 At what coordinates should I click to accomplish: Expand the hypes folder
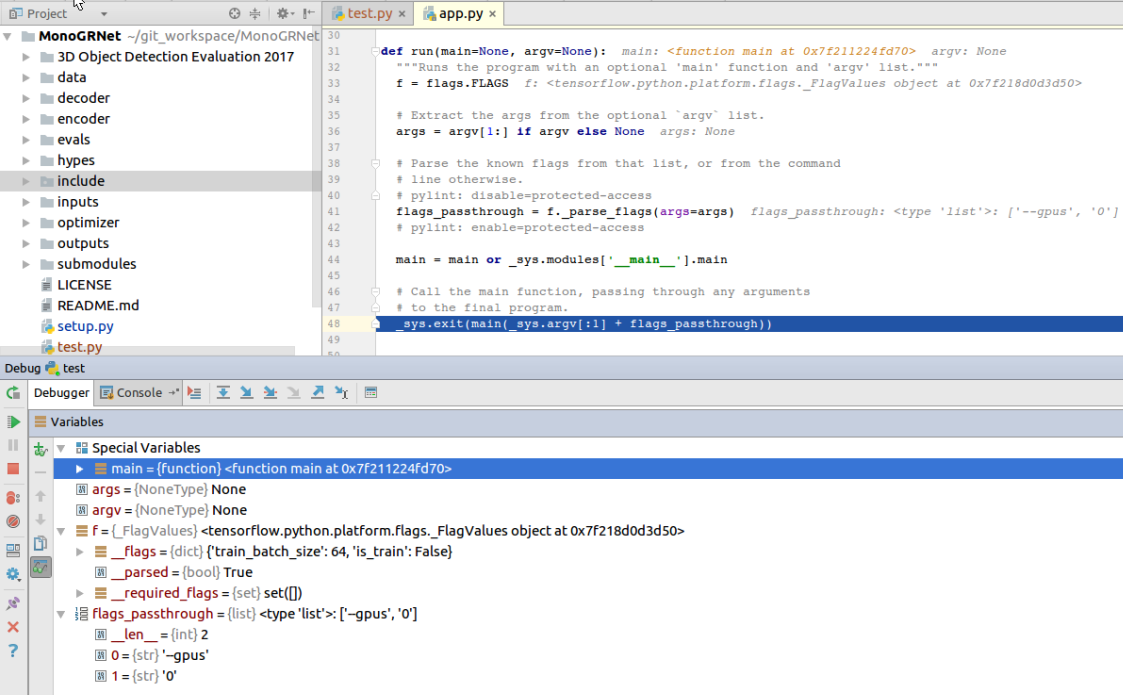point(26,160)
